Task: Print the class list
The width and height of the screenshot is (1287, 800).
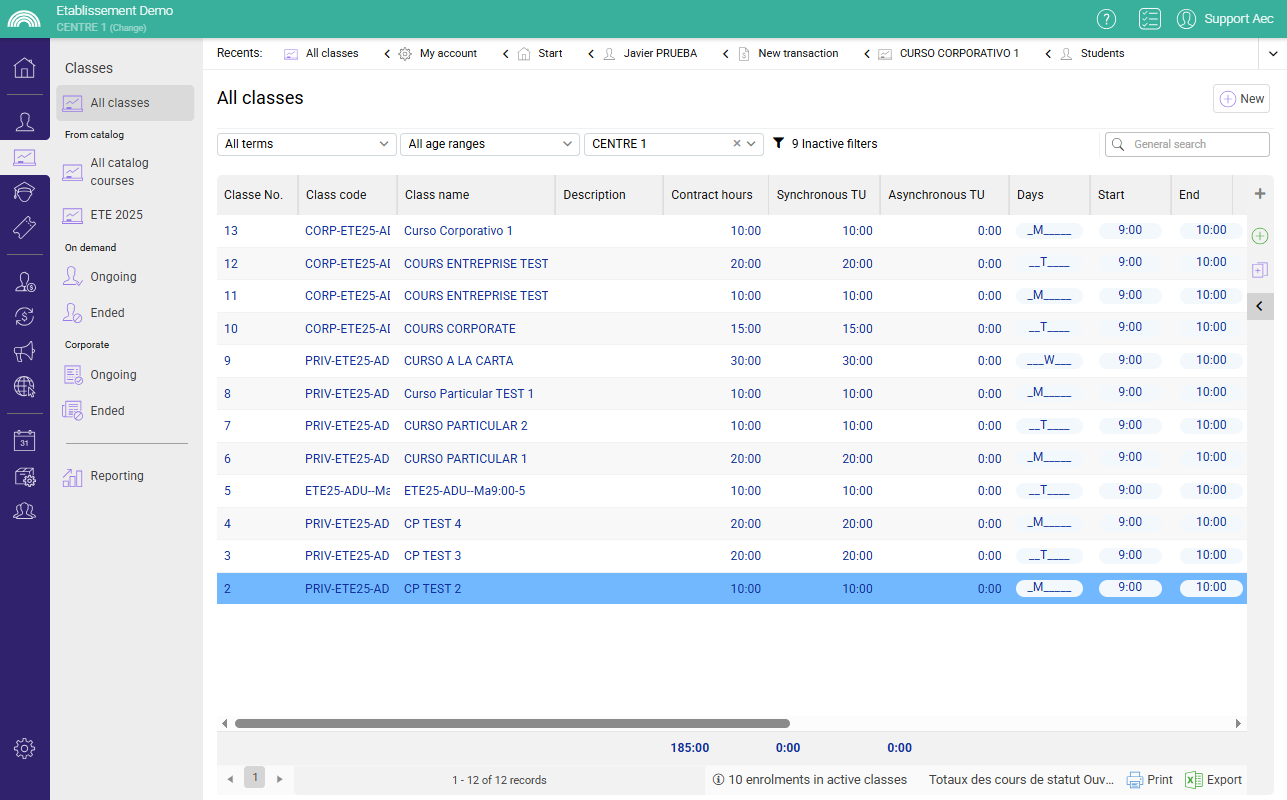Action: (1150, 780)
